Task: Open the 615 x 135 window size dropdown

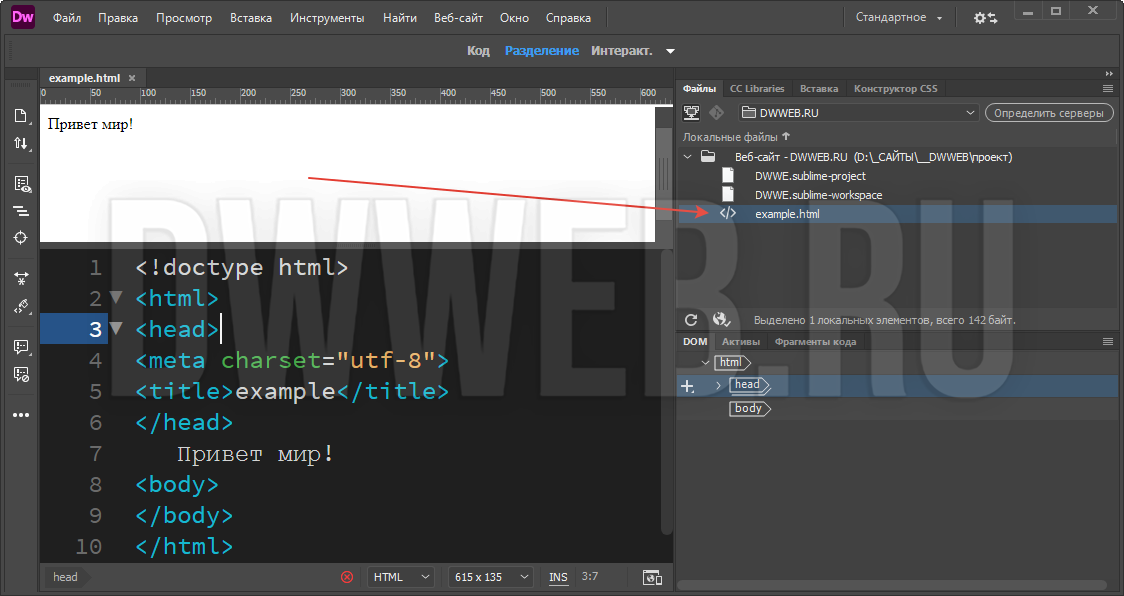Action: pos(491,577)
